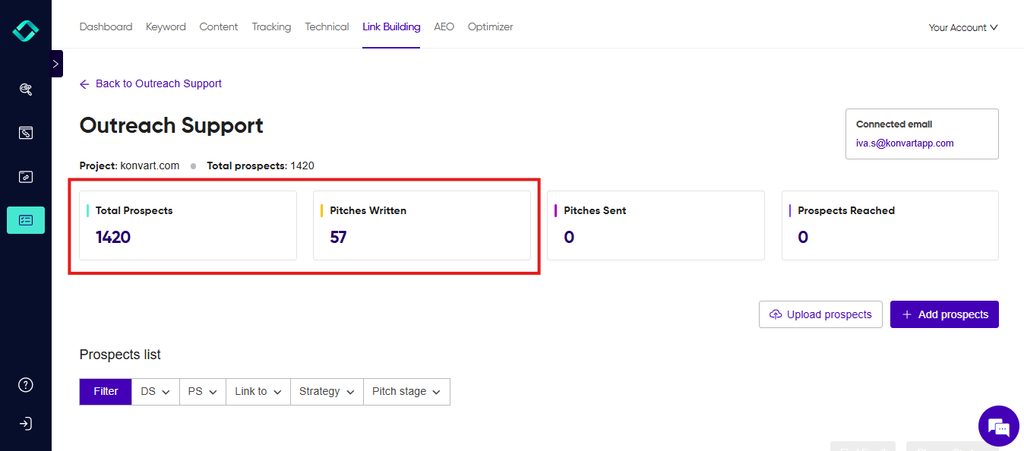Go to the Dashboard tab
This screenshot has height=451, width=1024.
coord(106,27)
